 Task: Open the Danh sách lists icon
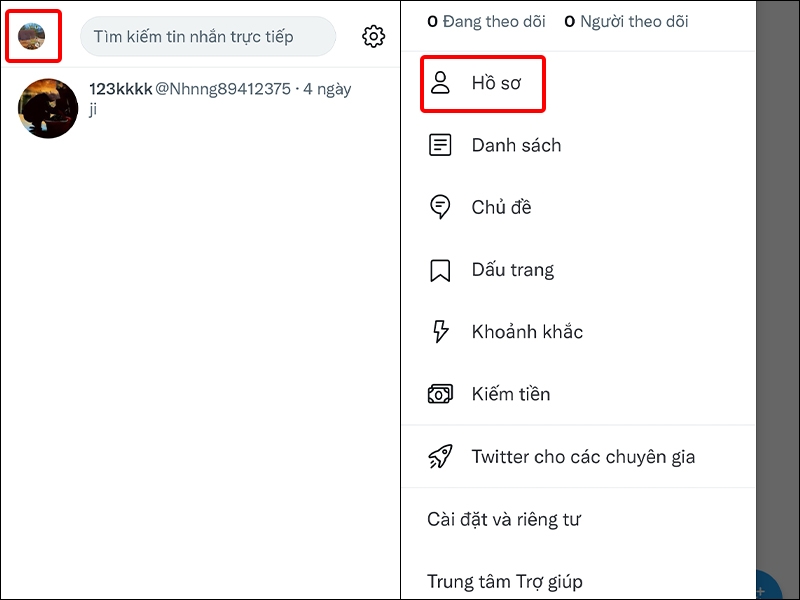pyautogui.click(x=441, y=144)
